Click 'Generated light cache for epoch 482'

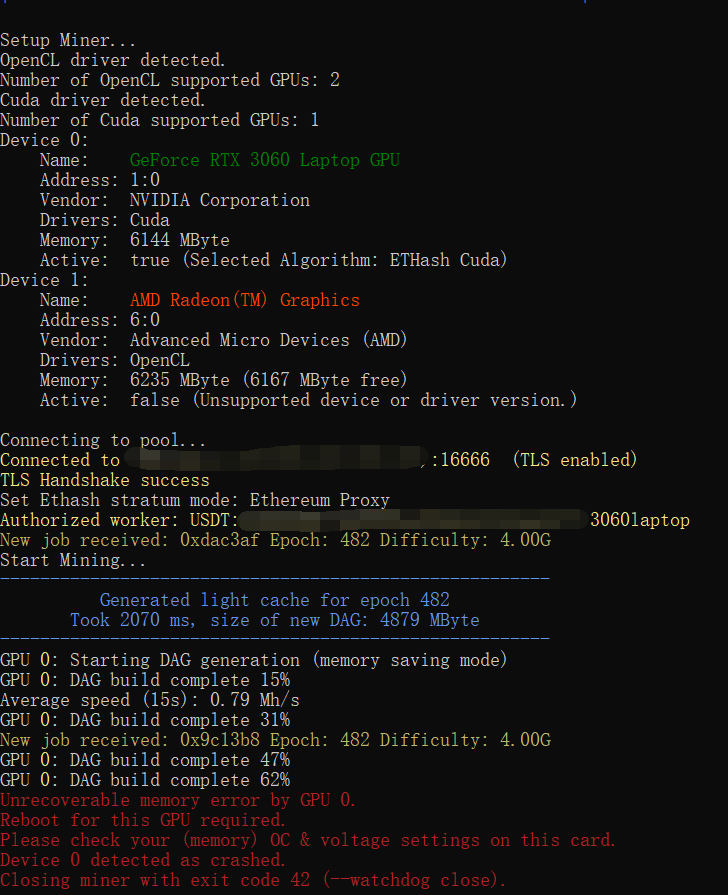[x=275, y=600]
